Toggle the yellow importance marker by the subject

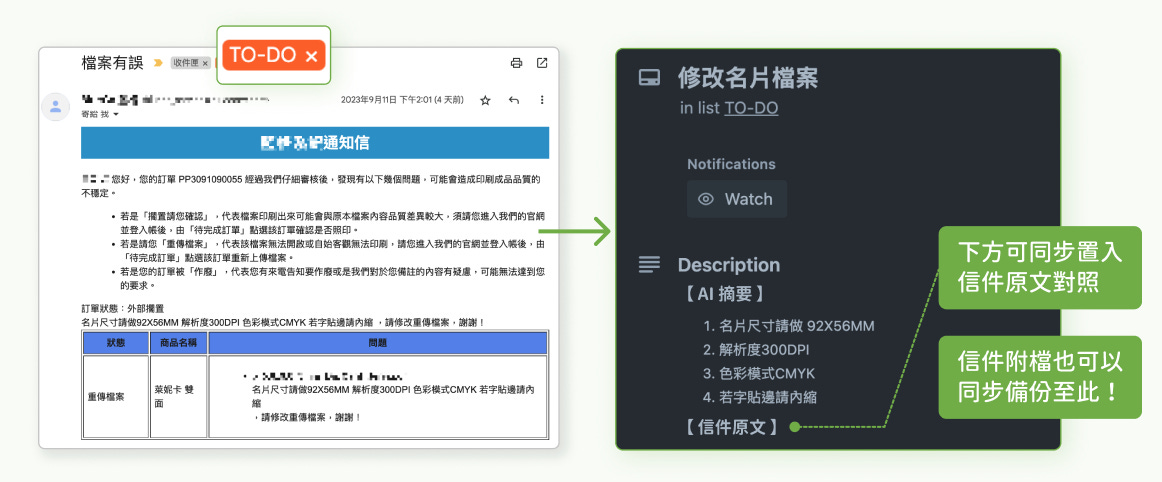coord(158,63)
